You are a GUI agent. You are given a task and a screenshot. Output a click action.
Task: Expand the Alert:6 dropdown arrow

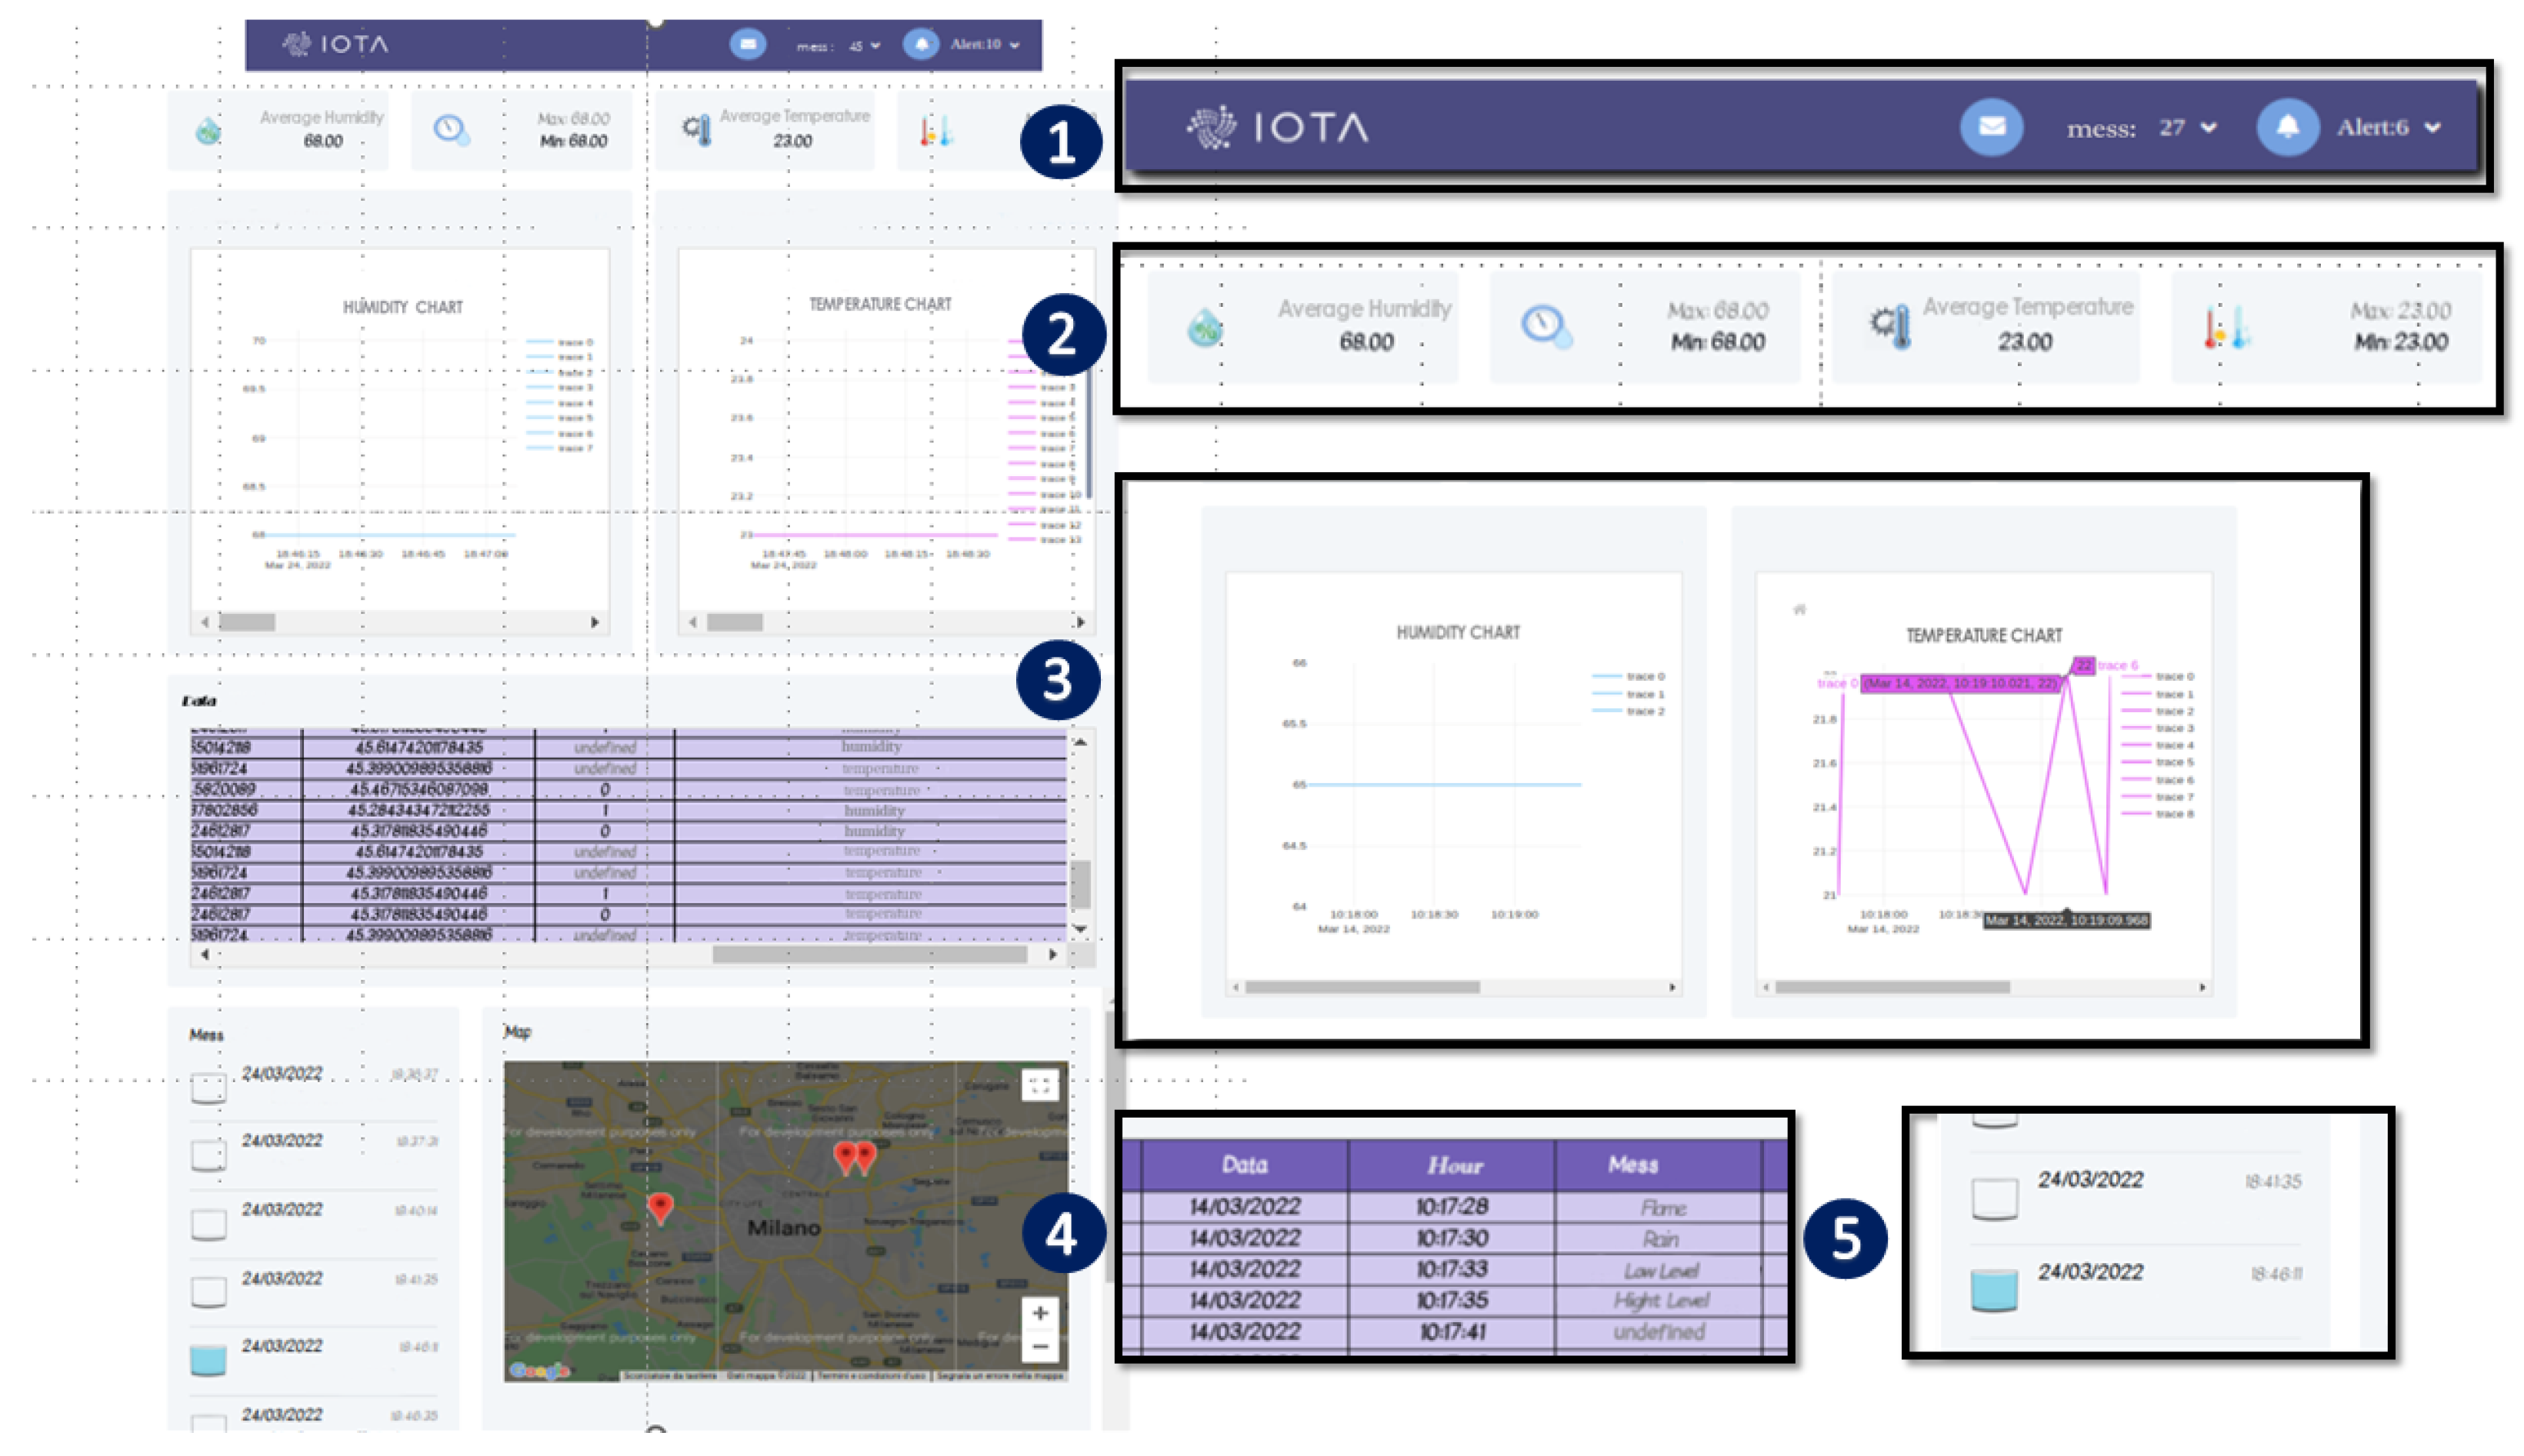(x=2433, y=128)
